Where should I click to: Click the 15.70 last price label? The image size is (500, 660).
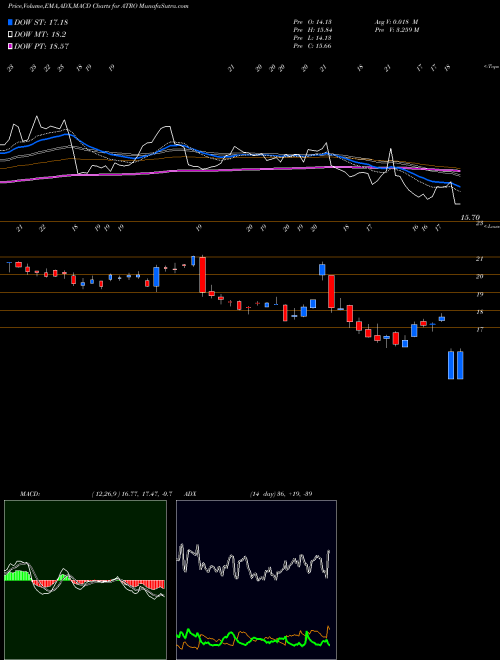pyautogui.click(x=470, y=218)
